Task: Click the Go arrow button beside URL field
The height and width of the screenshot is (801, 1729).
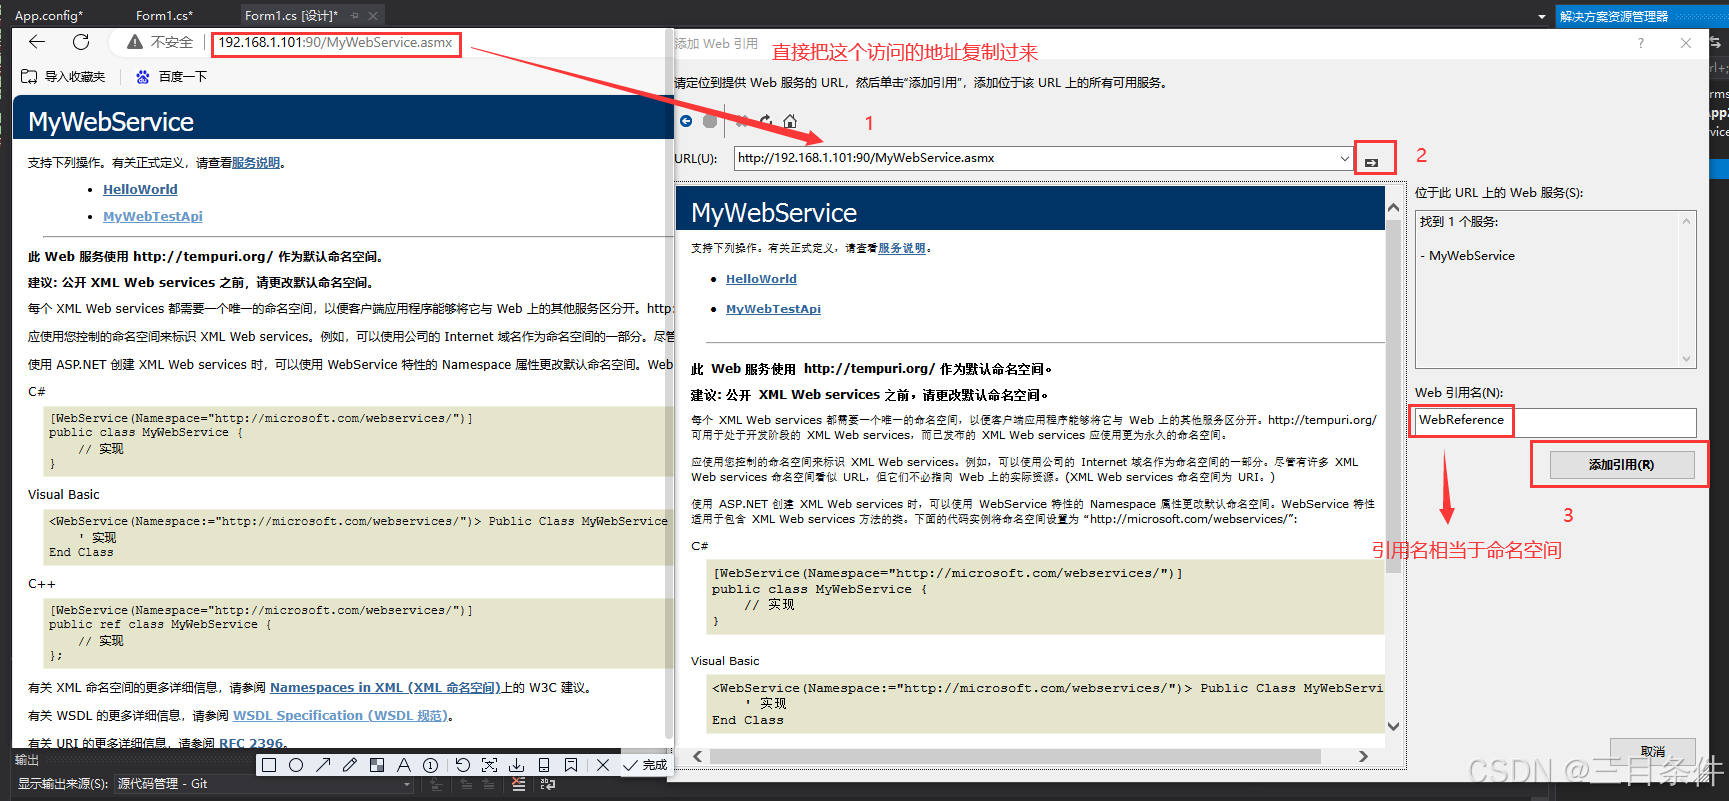Action: click(x=1372, y=161)
